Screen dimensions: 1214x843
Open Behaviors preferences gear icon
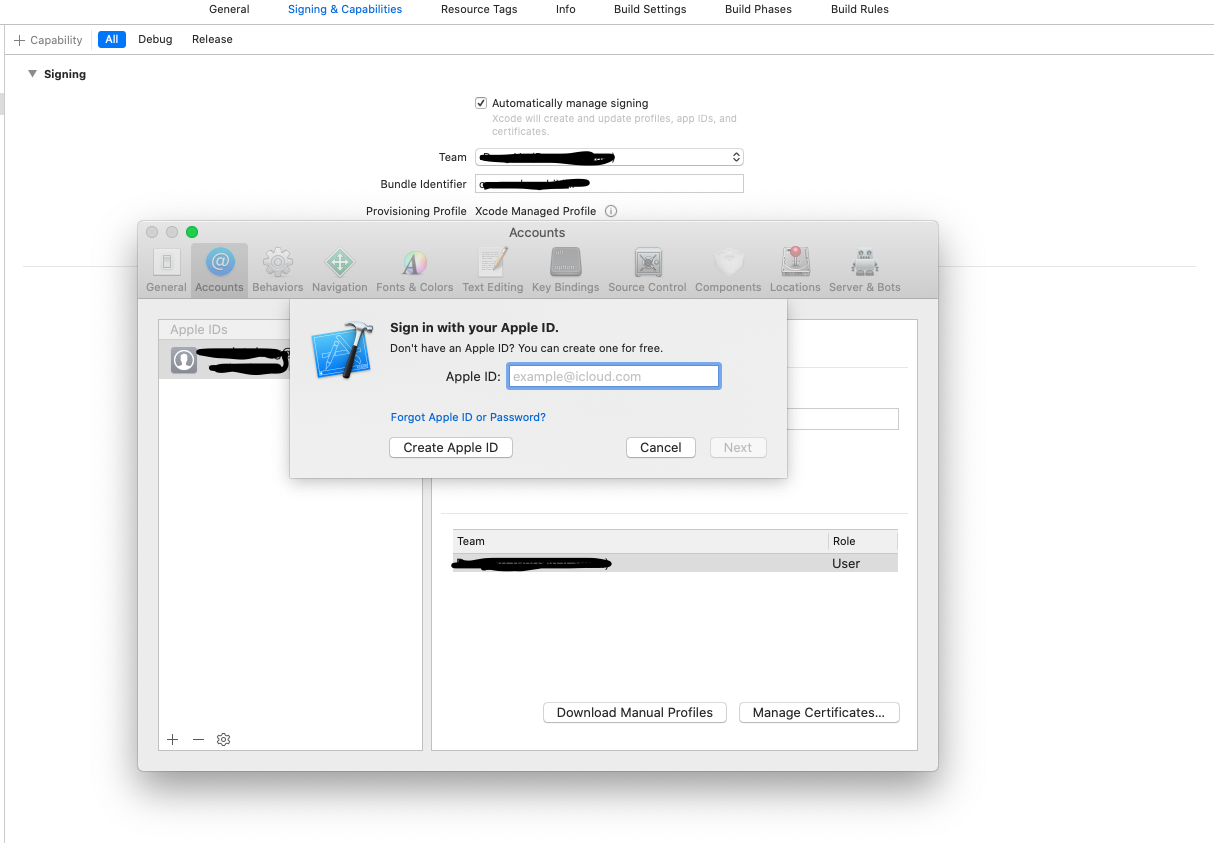coord(277,263)
